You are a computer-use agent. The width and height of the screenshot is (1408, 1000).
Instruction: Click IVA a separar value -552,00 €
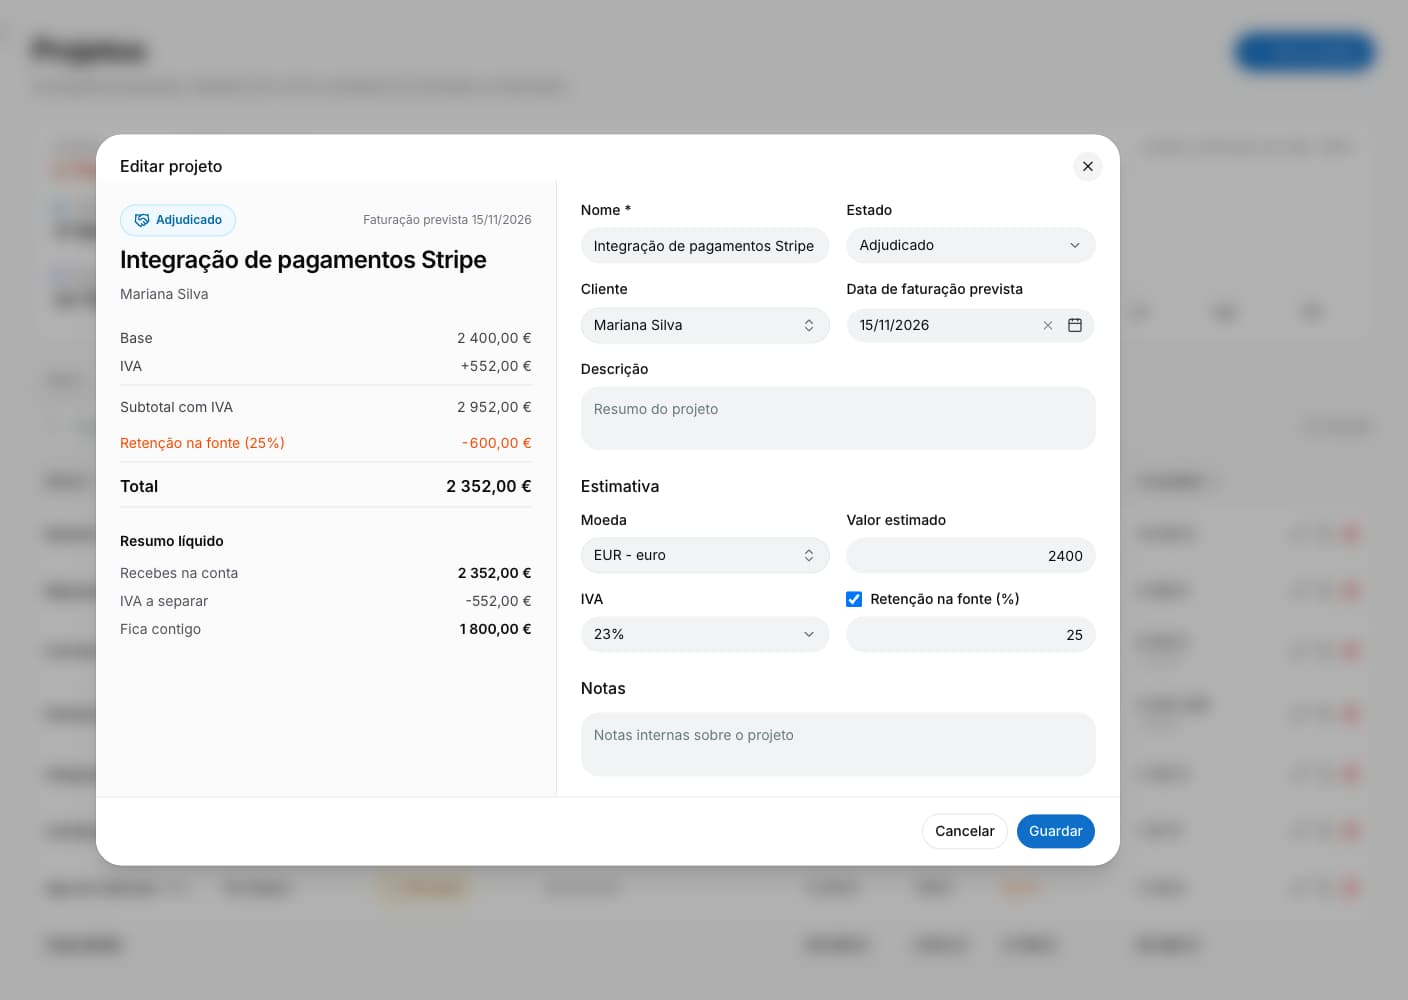click(x=498, y=601)
